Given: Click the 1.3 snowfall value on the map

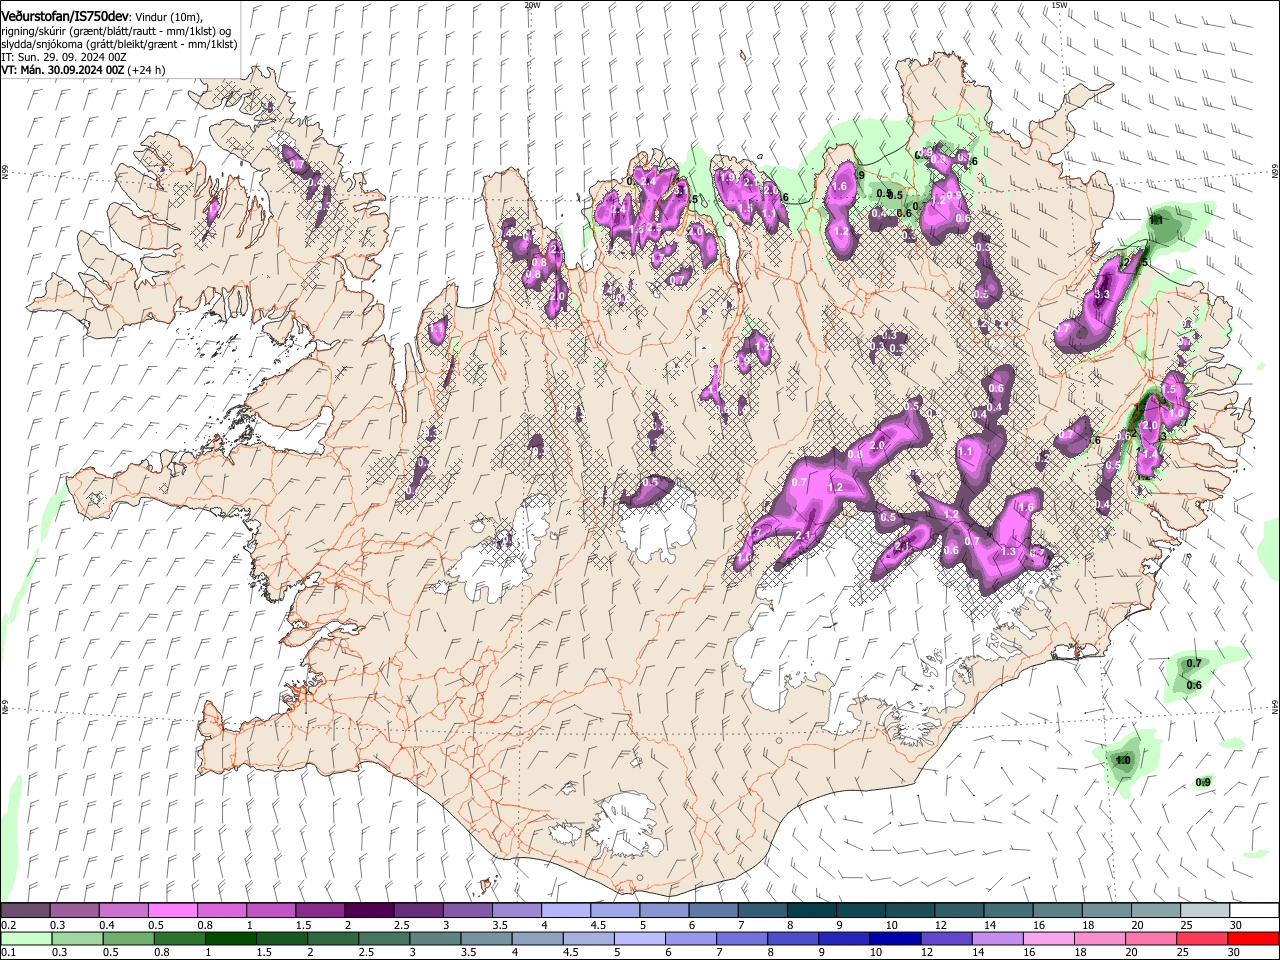Looking at the screenshot, I should coord(1008,551).
